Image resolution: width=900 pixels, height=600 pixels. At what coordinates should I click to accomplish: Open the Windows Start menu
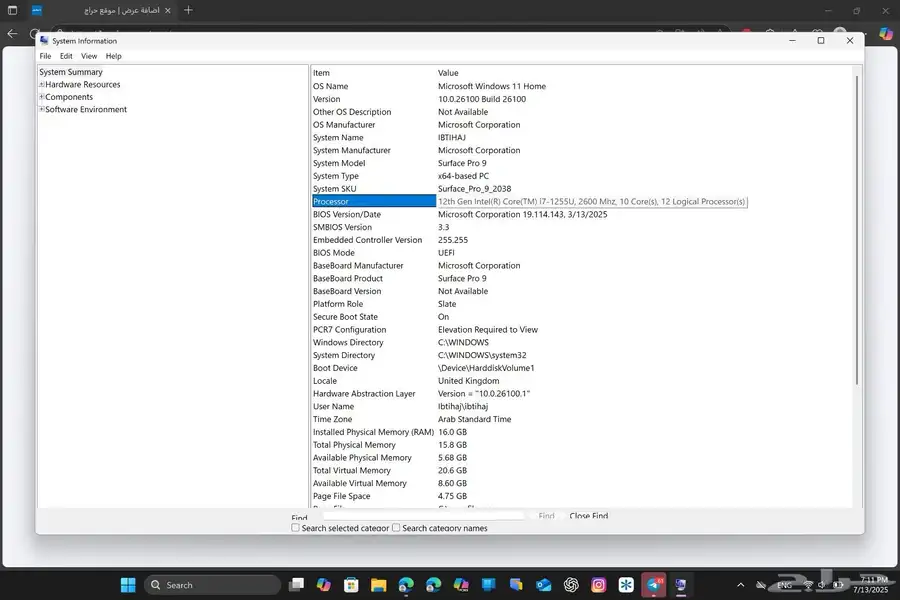pyautogui.click(x=128, y=585)
